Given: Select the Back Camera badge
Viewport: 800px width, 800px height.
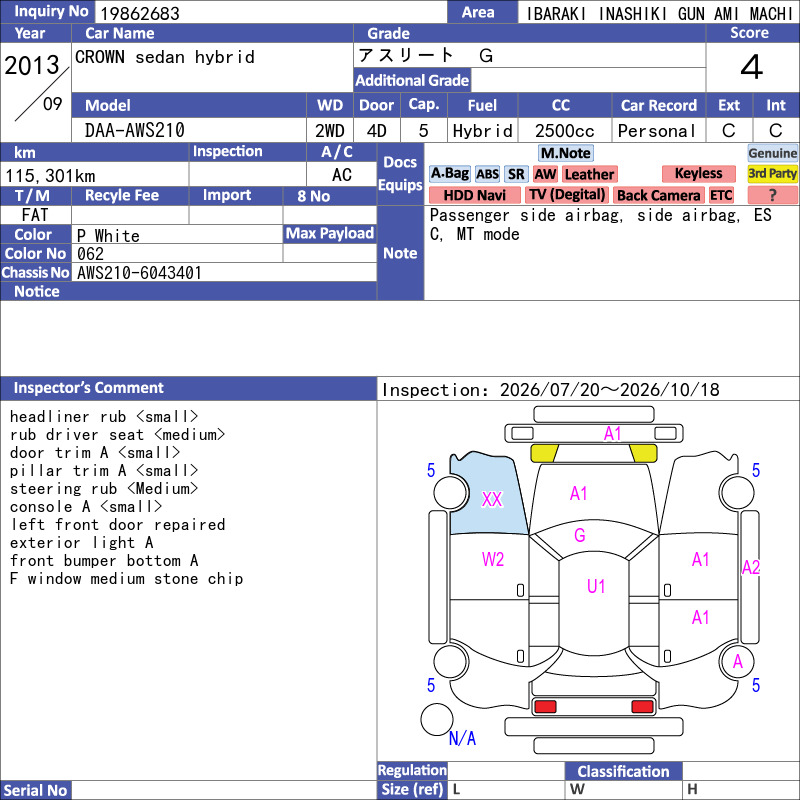Looking at the screenshot, I should pyautogui.click(x=658, y=195).
